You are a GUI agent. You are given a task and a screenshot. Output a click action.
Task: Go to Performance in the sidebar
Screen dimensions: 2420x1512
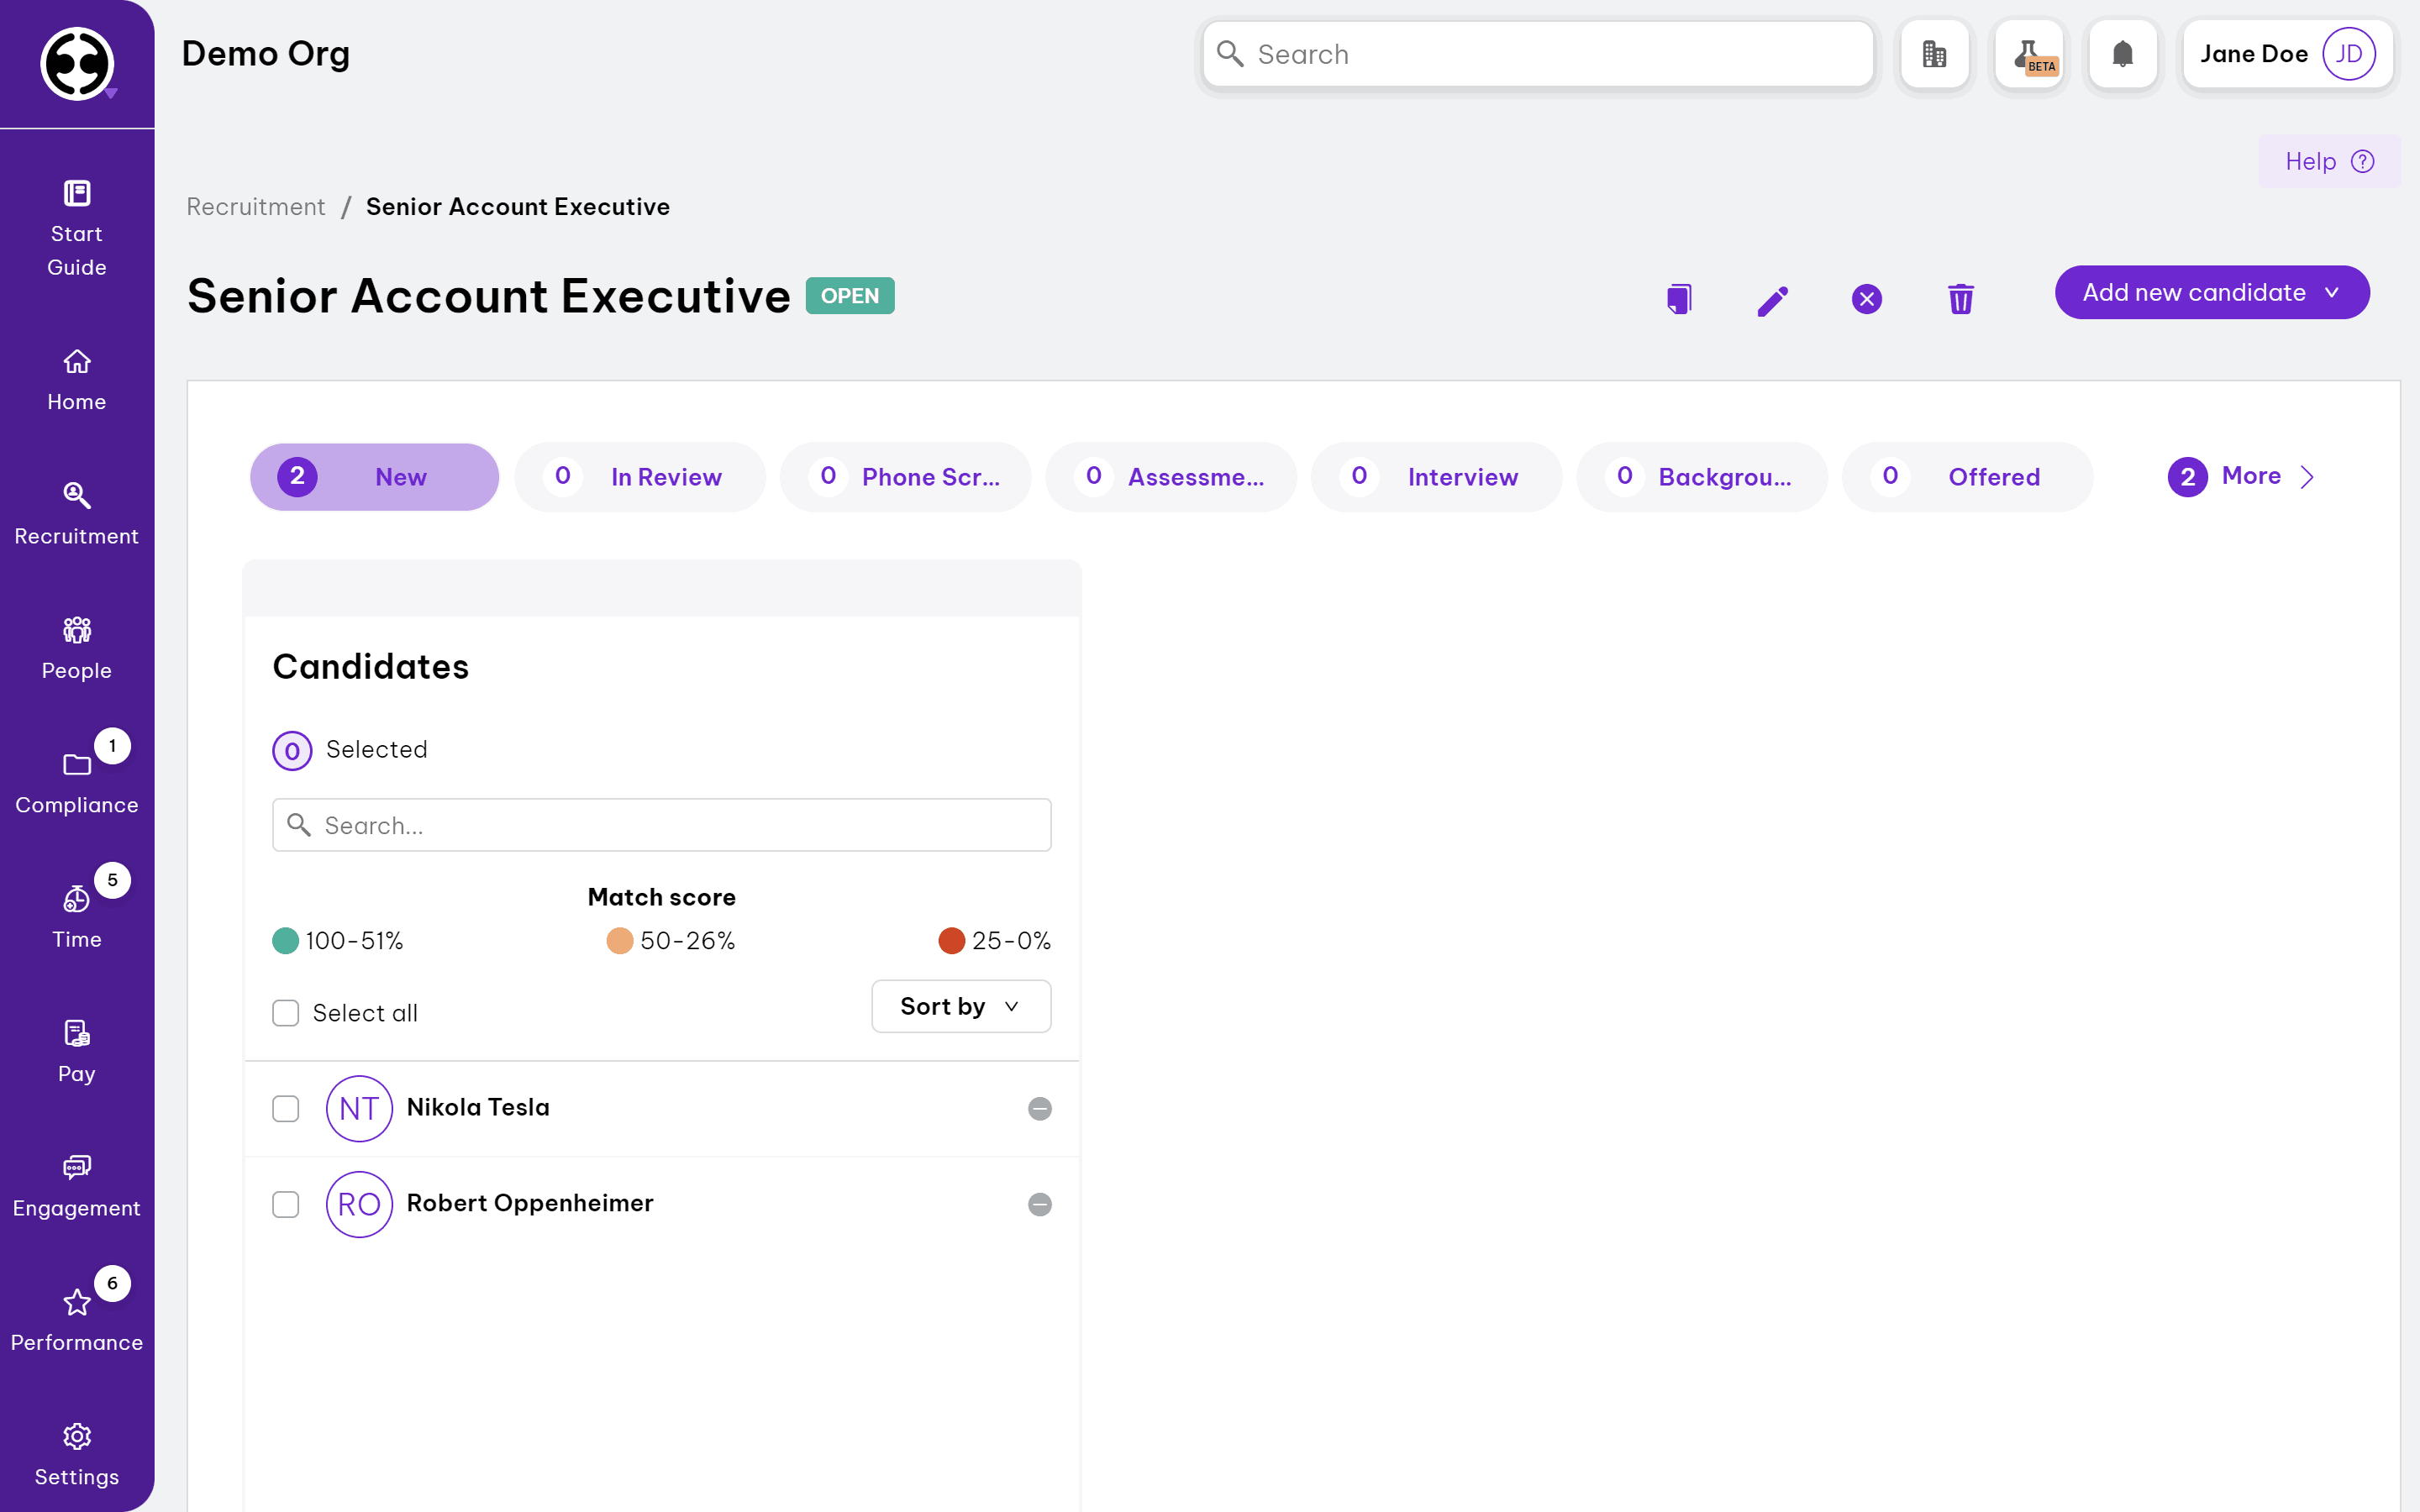click(x=77, y=1320)
